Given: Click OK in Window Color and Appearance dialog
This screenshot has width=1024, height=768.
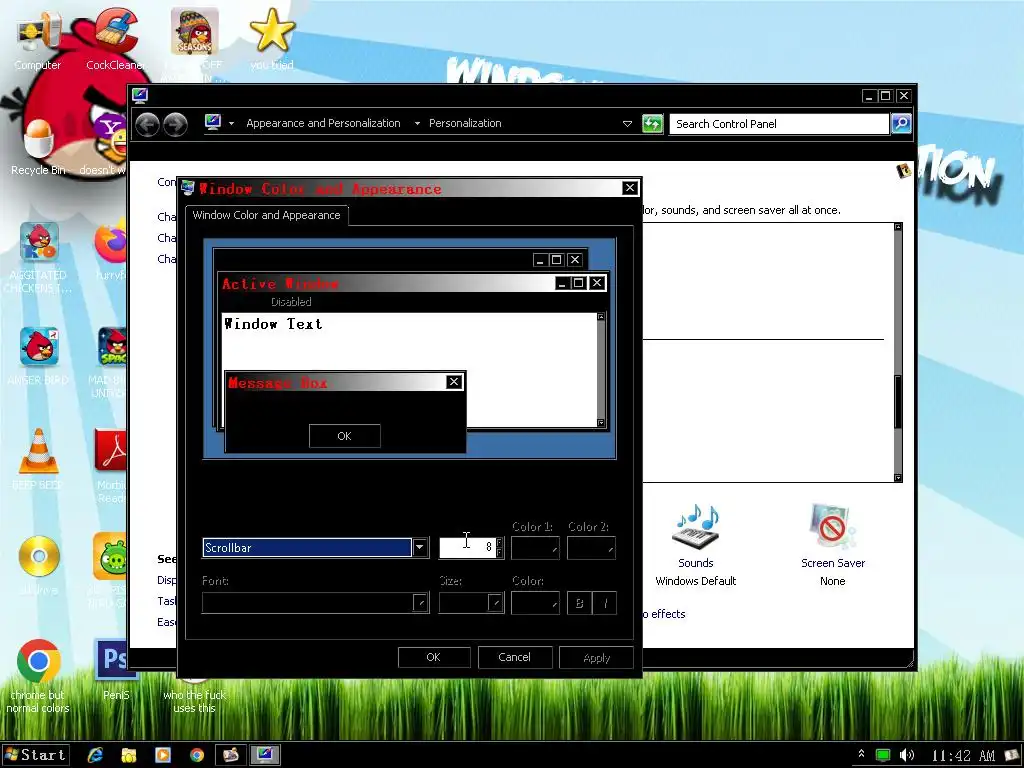Looking at the screenshot, I should pyautogui.click(x=434, y=657).
